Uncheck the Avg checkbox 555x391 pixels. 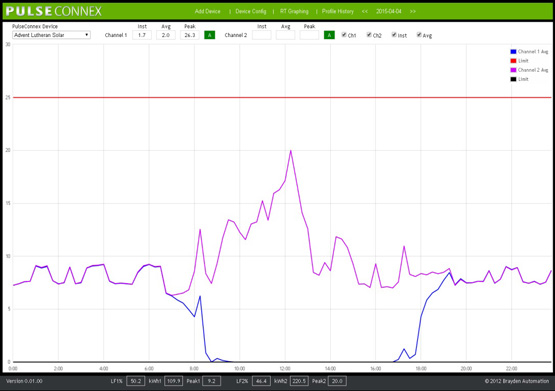click(419, 35)
